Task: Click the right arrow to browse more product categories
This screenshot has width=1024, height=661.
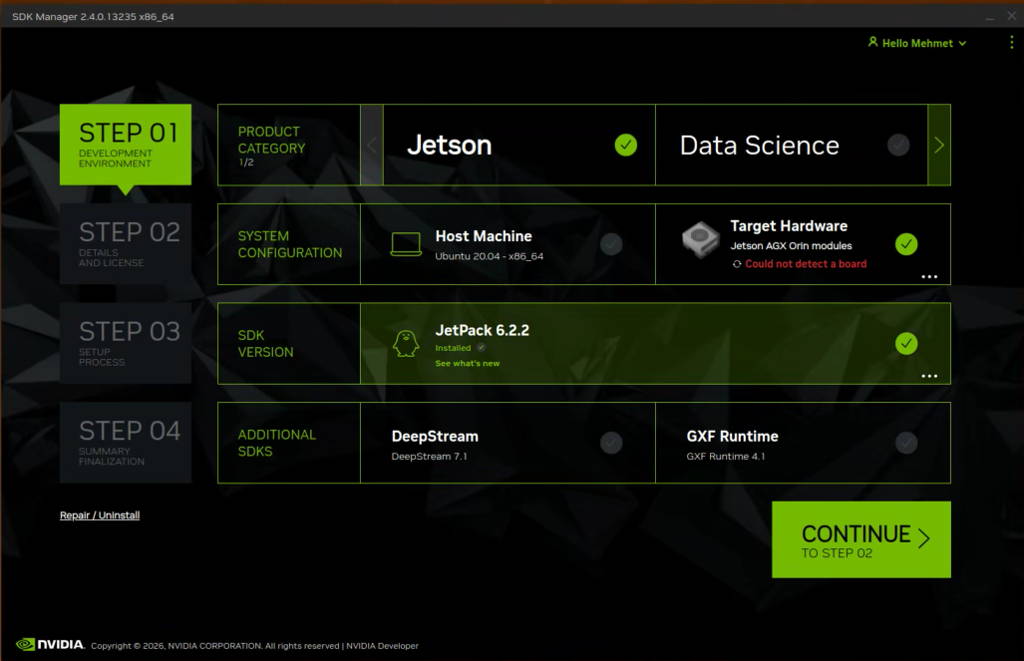Action: [x=938, y=145]
